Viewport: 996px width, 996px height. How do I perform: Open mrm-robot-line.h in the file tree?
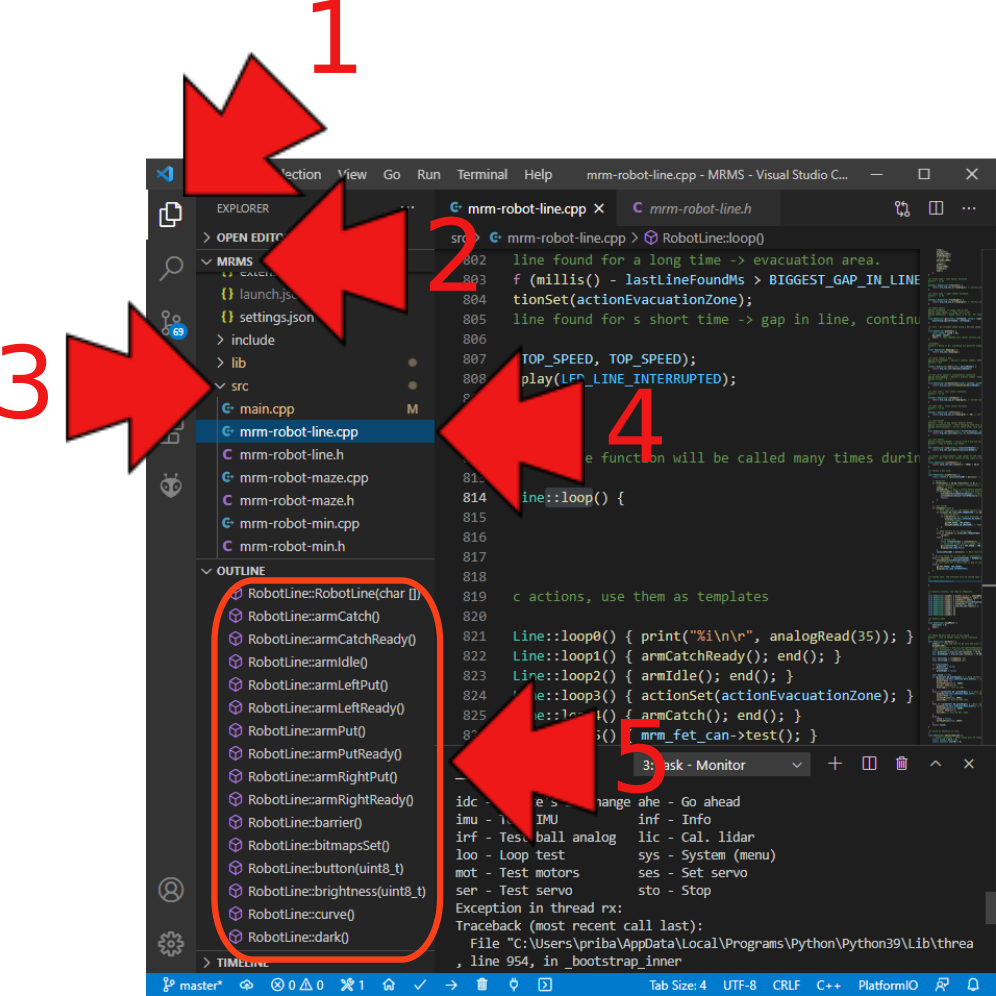point(315,454)
